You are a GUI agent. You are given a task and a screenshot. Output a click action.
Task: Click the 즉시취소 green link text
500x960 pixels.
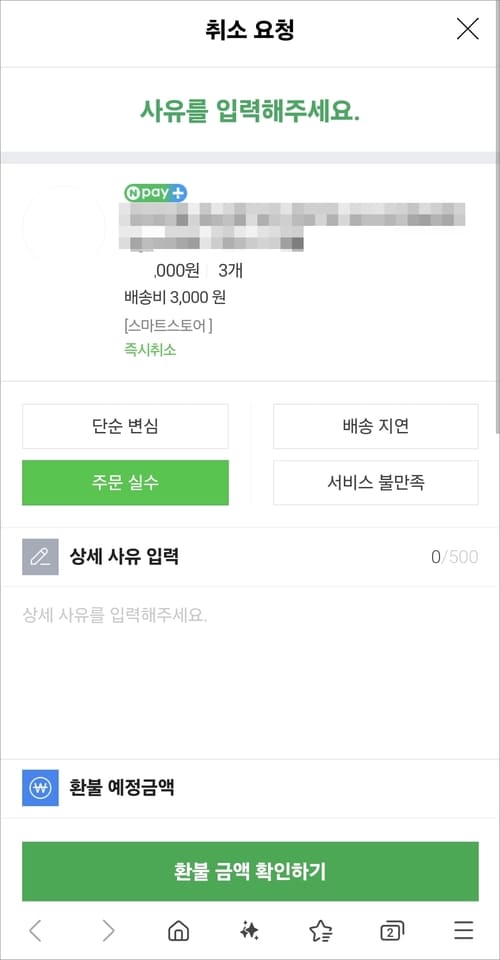150,350
